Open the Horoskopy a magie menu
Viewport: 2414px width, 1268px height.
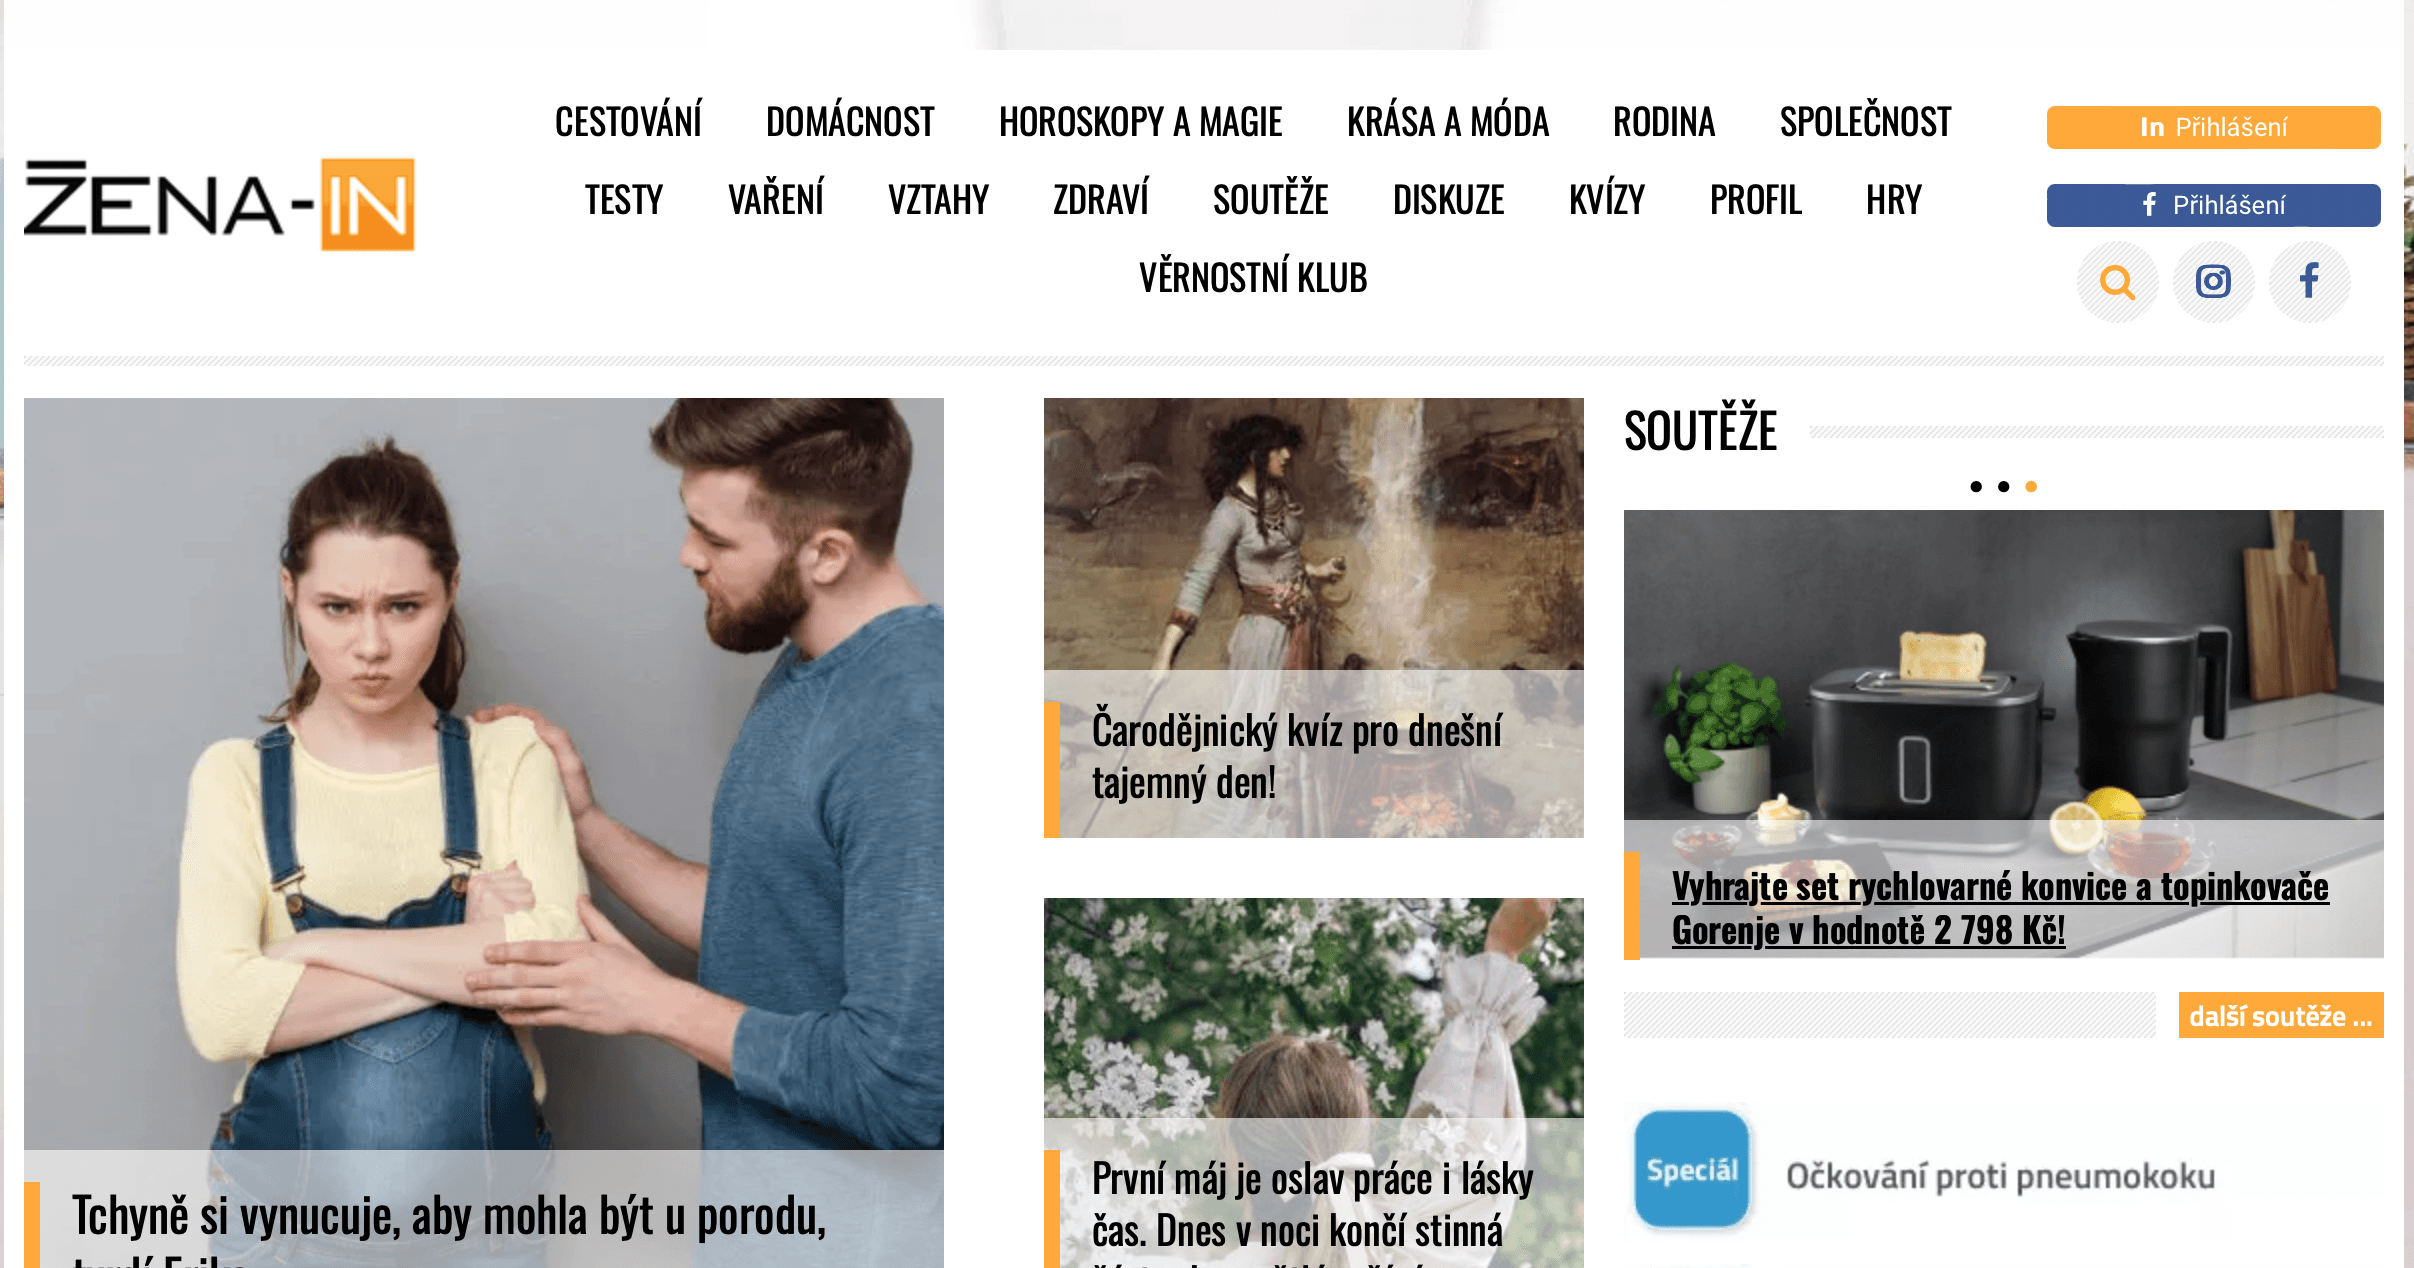(1140, 122)
